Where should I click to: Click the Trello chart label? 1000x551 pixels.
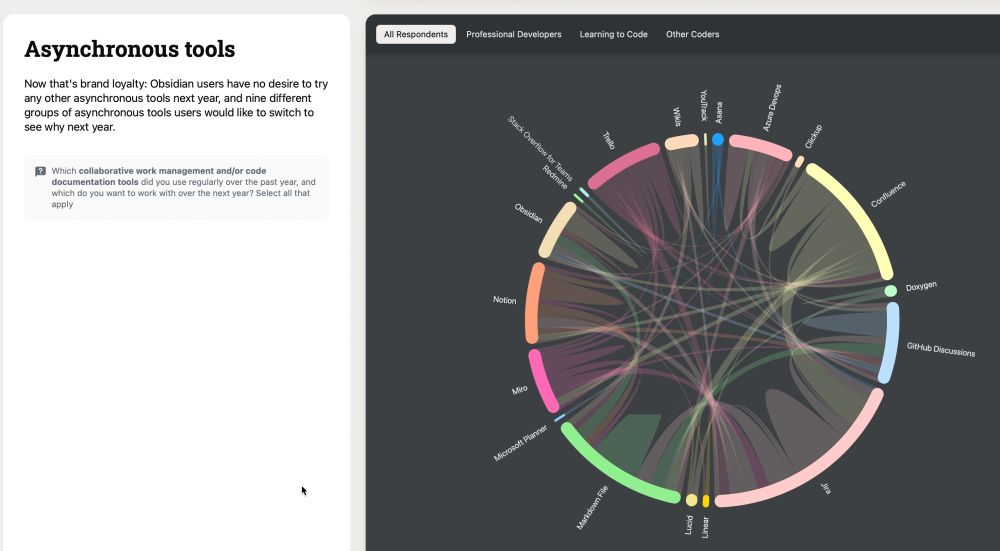(x=609, y=140)
